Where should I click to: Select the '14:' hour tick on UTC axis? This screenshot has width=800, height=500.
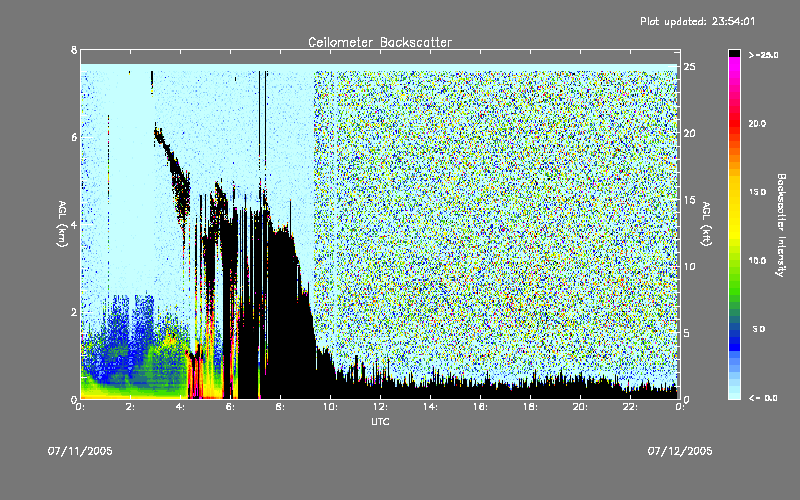coord(430,407)
